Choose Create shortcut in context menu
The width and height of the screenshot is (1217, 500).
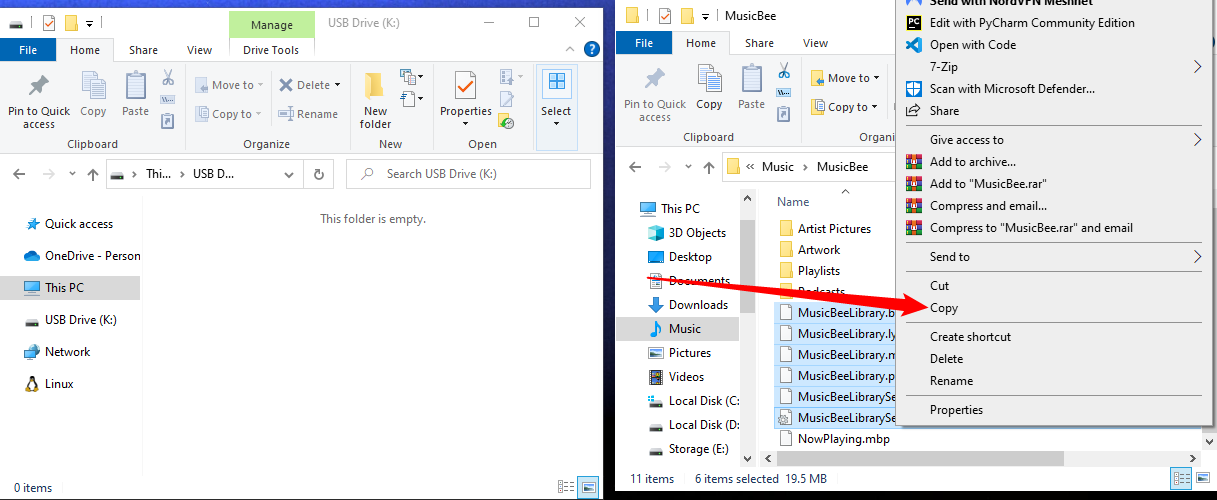pyautogui.click(x=970, y=337)
